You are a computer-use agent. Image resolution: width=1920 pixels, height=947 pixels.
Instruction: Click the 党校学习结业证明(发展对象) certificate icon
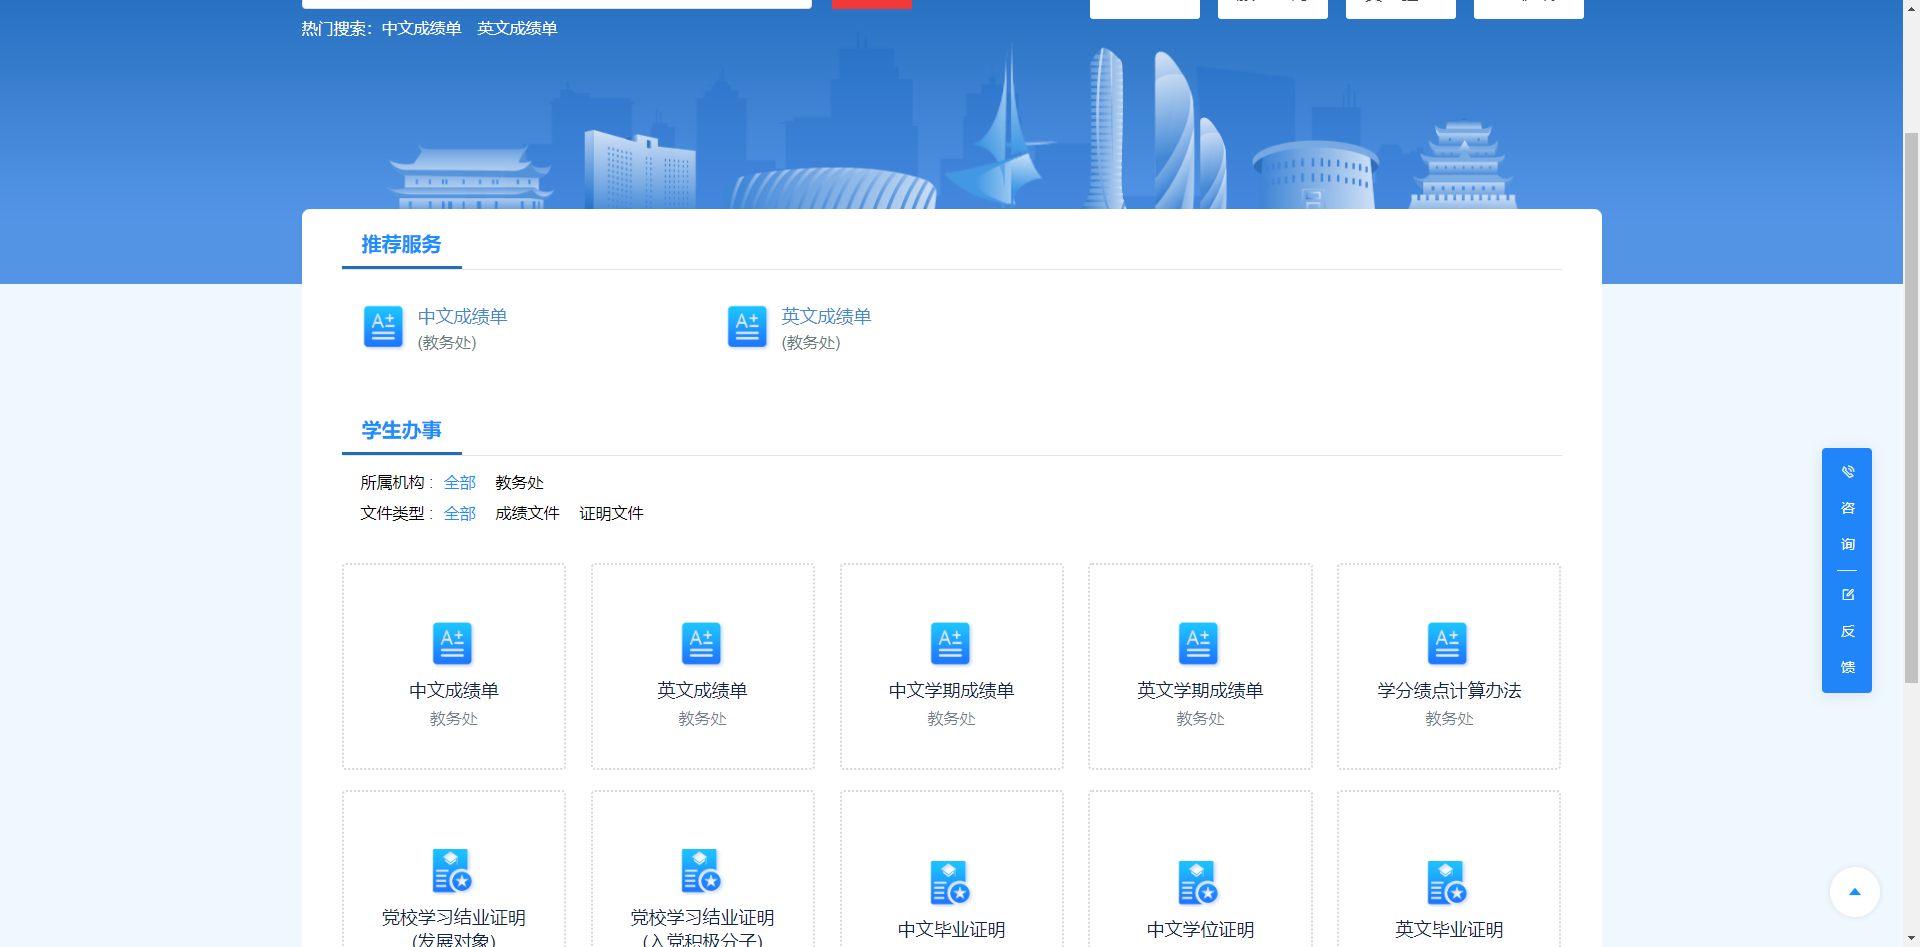(x=452, y=871)
